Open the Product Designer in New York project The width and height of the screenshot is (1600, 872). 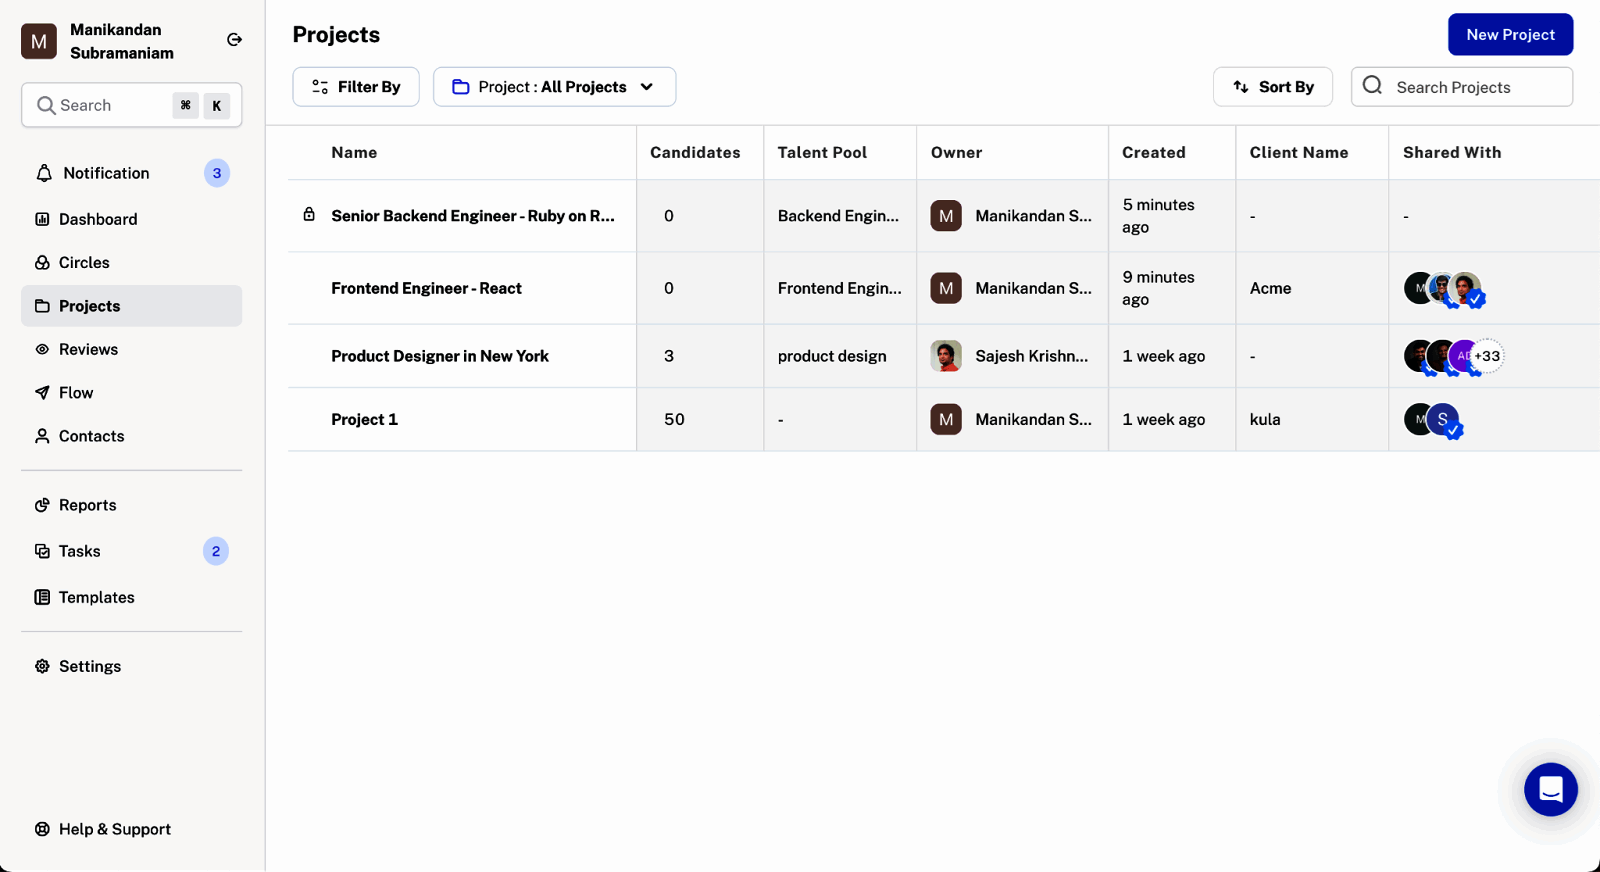pos(440,356)
